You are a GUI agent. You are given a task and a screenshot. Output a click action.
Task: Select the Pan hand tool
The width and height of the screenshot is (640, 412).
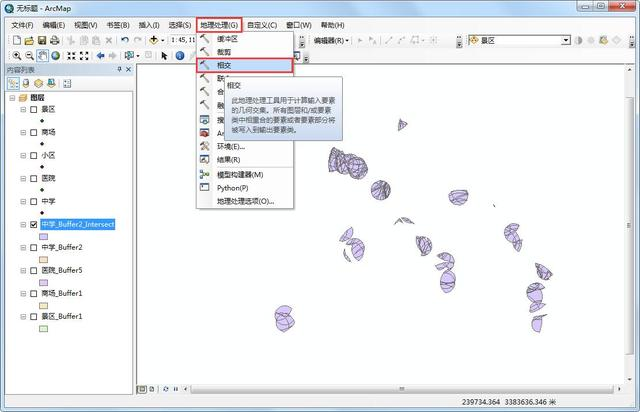[x=42, y=56]
